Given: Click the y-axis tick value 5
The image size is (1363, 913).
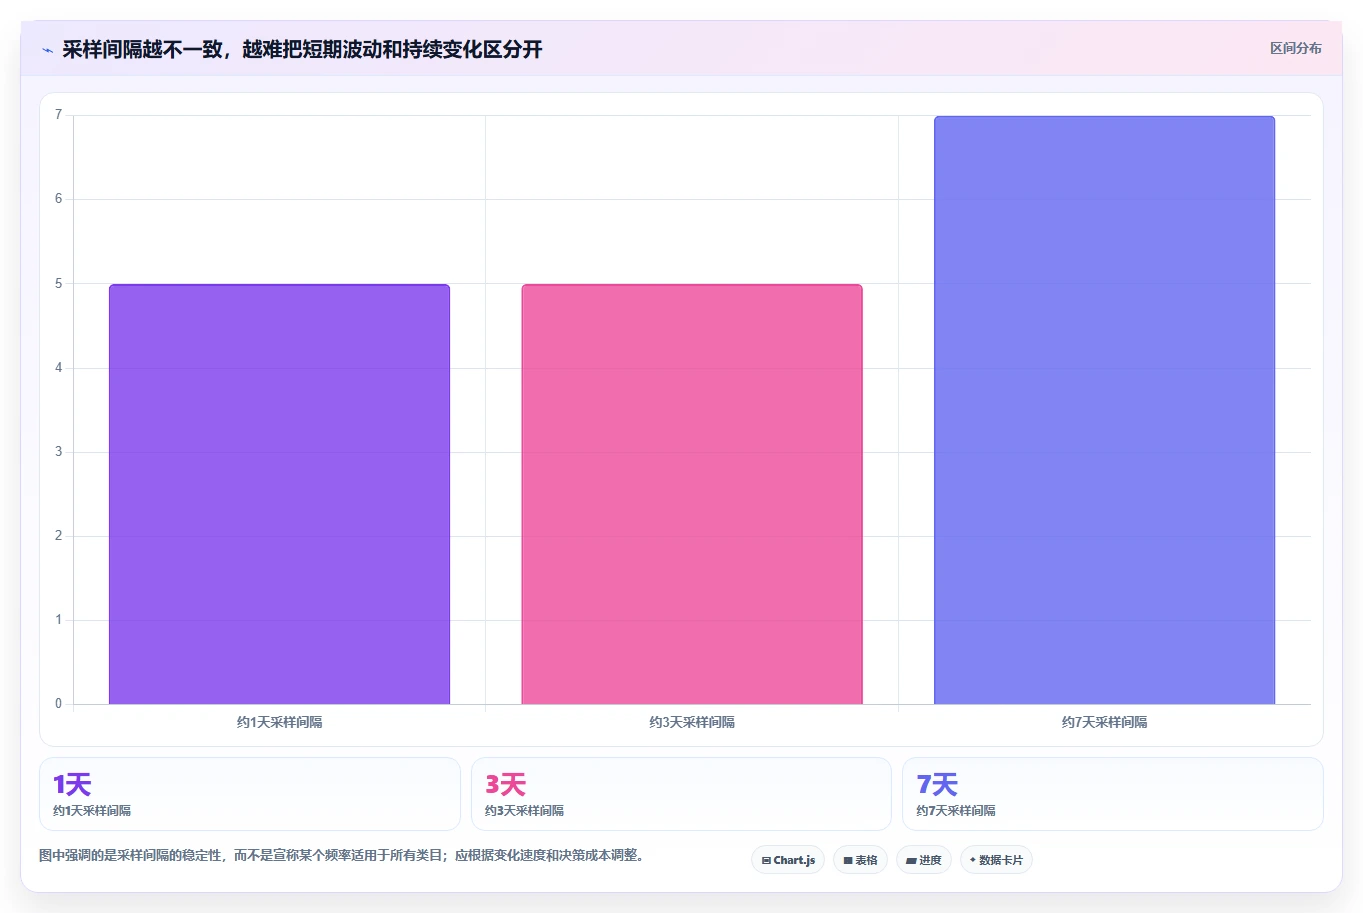Looking at the screenshot, I should 58,283.
